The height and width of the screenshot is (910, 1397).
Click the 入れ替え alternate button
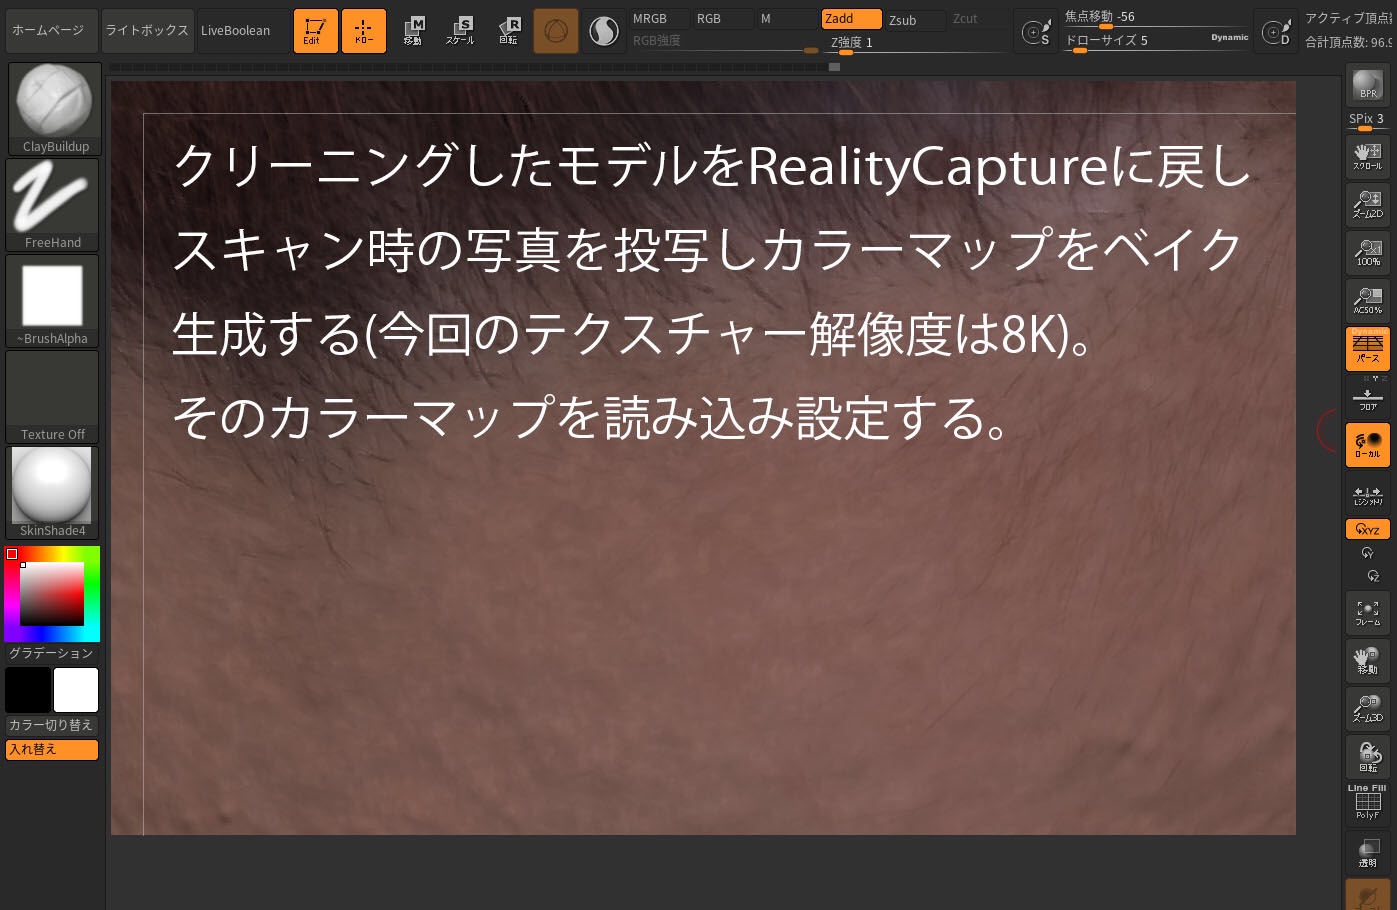pyautogui.click(x=52, y=750)
